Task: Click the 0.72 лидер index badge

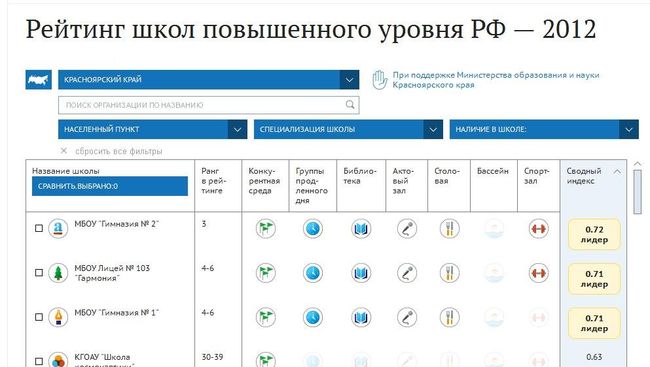Action: (x=594, y=234)
